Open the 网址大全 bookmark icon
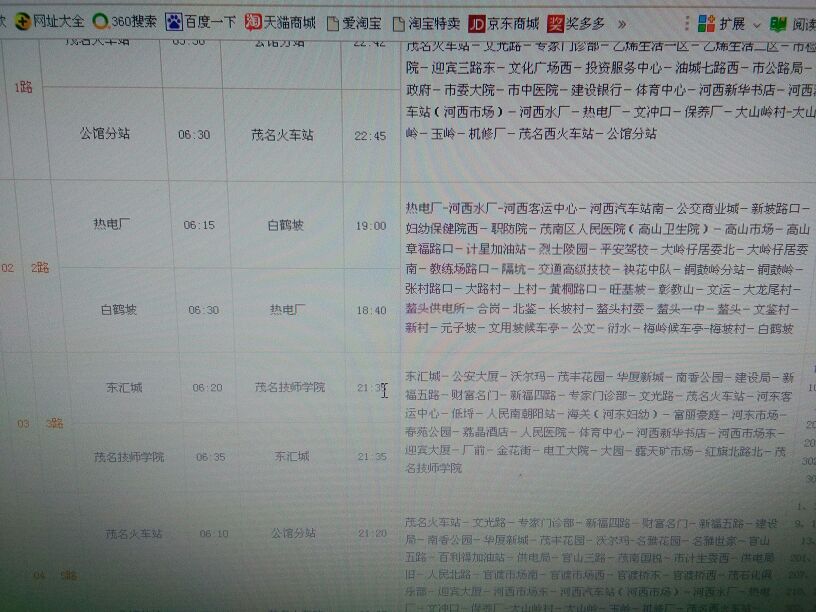The height and width of the screenshot is (612, 816). click(22, 21)
